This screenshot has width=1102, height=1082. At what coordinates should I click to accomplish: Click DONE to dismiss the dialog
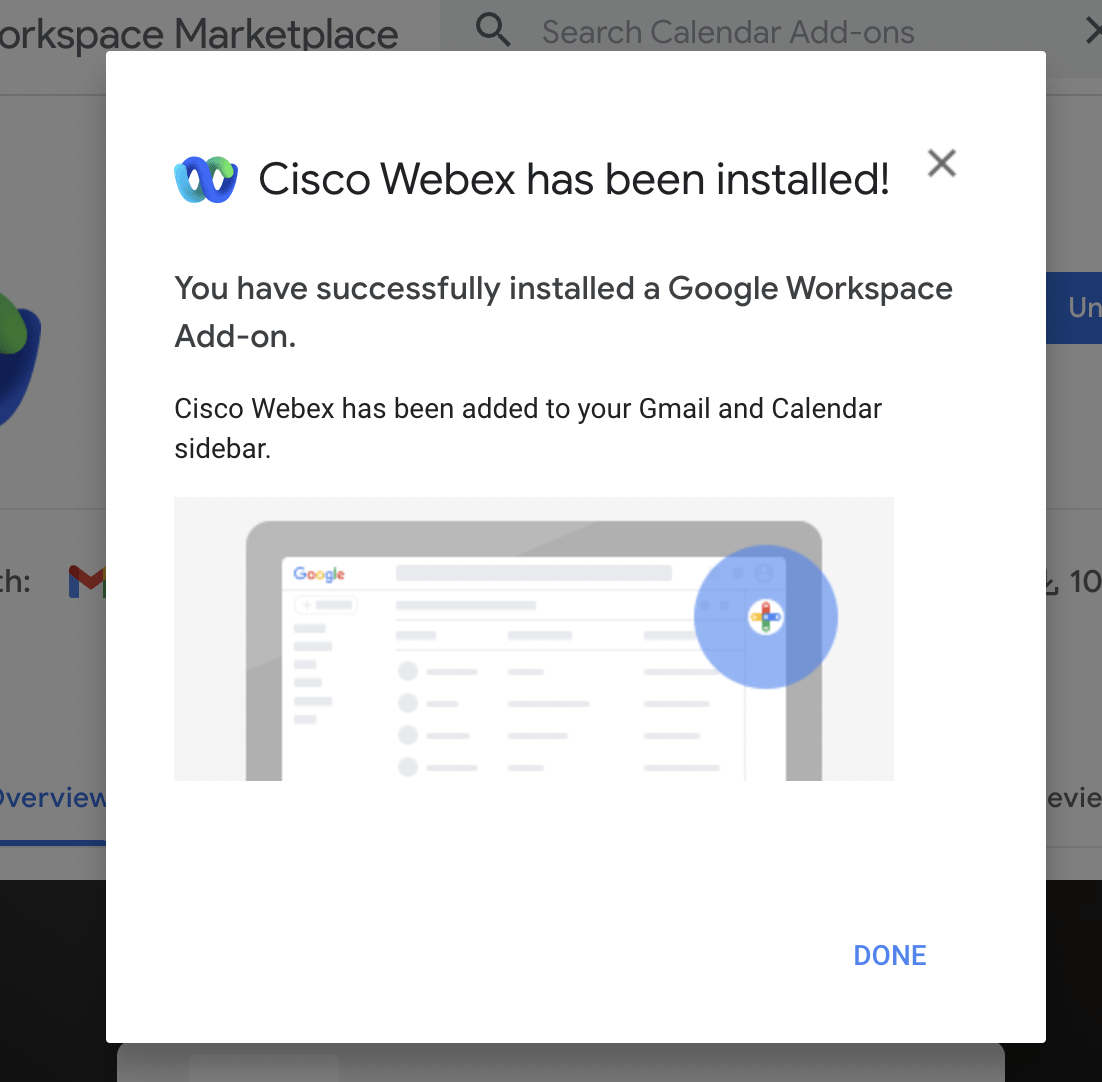coord(889,955)
